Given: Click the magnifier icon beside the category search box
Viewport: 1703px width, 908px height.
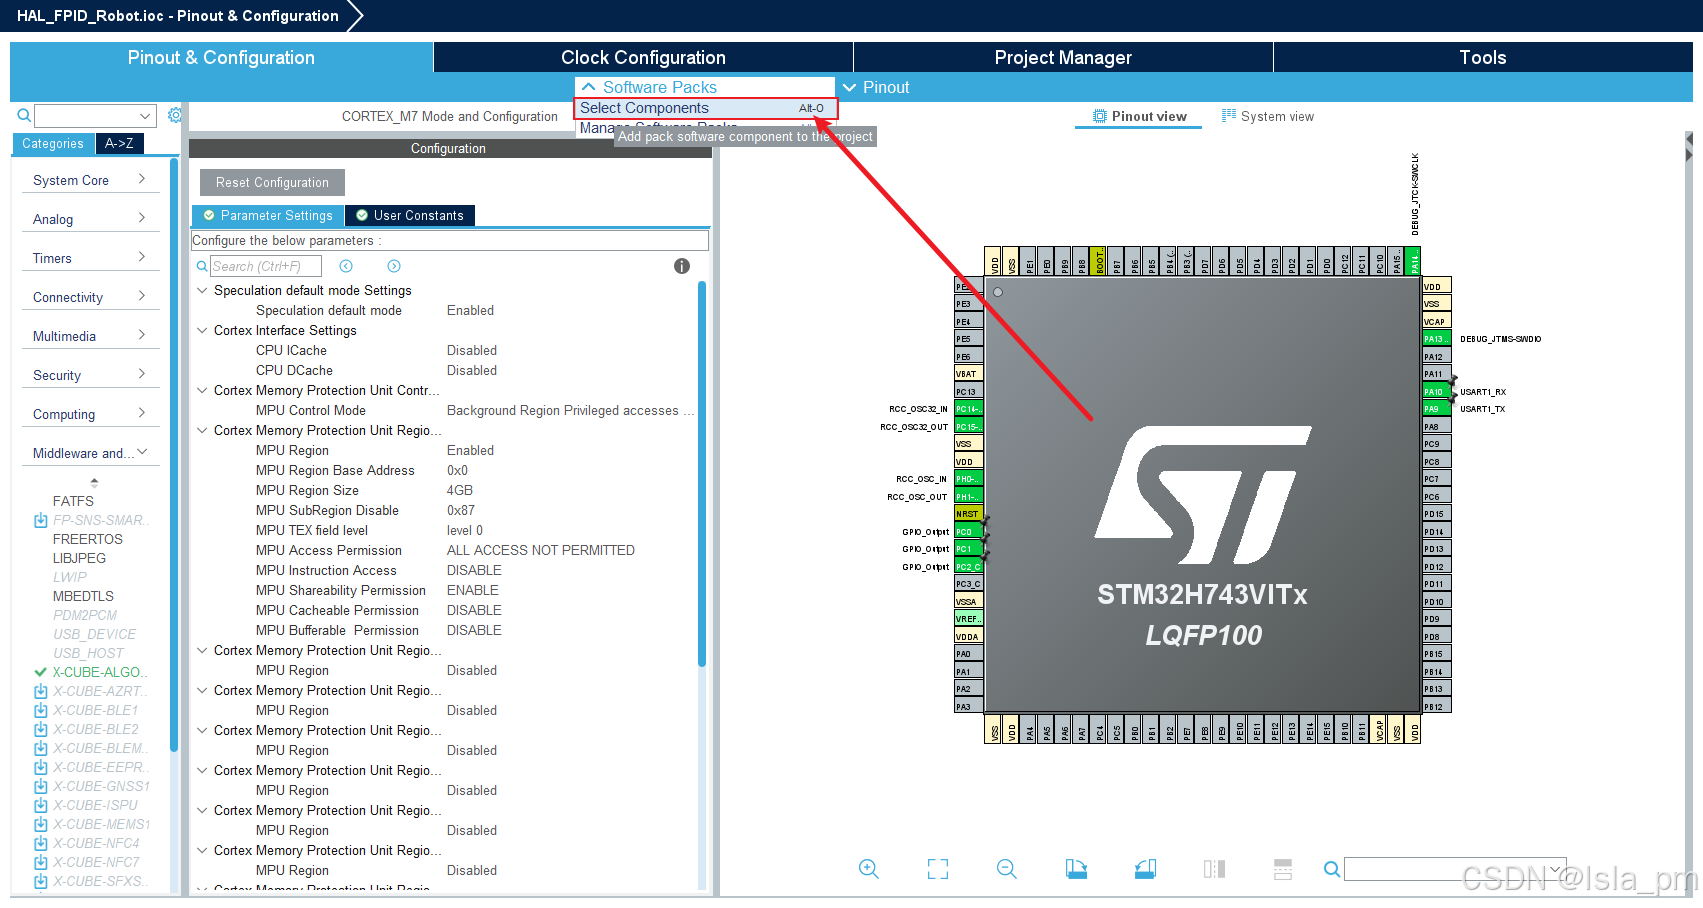Looking at the screenshot, I should 24,116.
